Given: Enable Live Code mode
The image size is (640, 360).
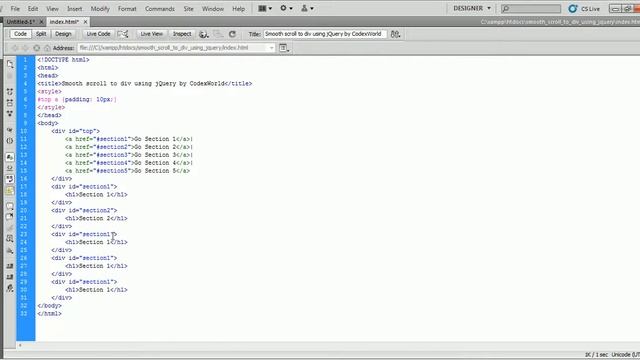Looking at the screenshot, I should click(98, 34).
